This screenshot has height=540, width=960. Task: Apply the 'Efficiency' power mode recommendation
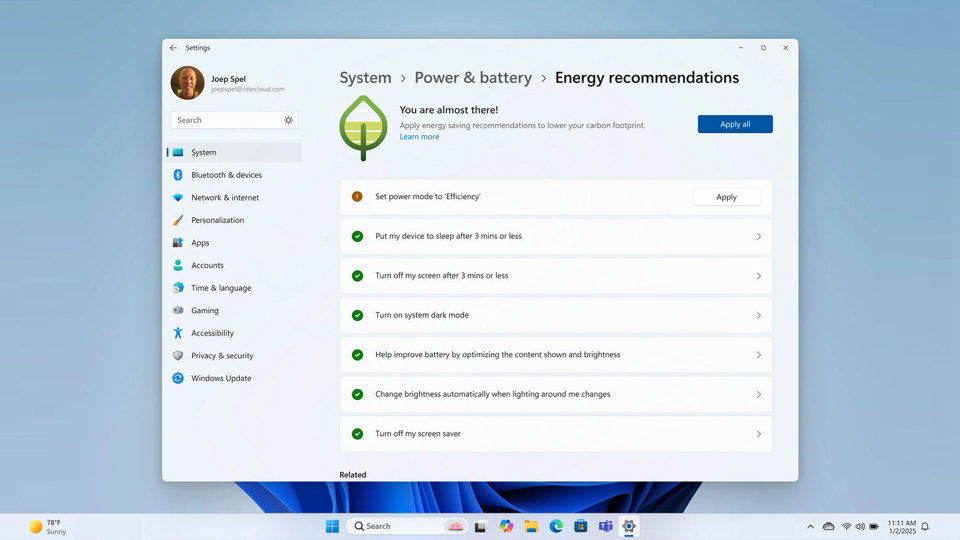pyautogui.click(x=727, y=197)
